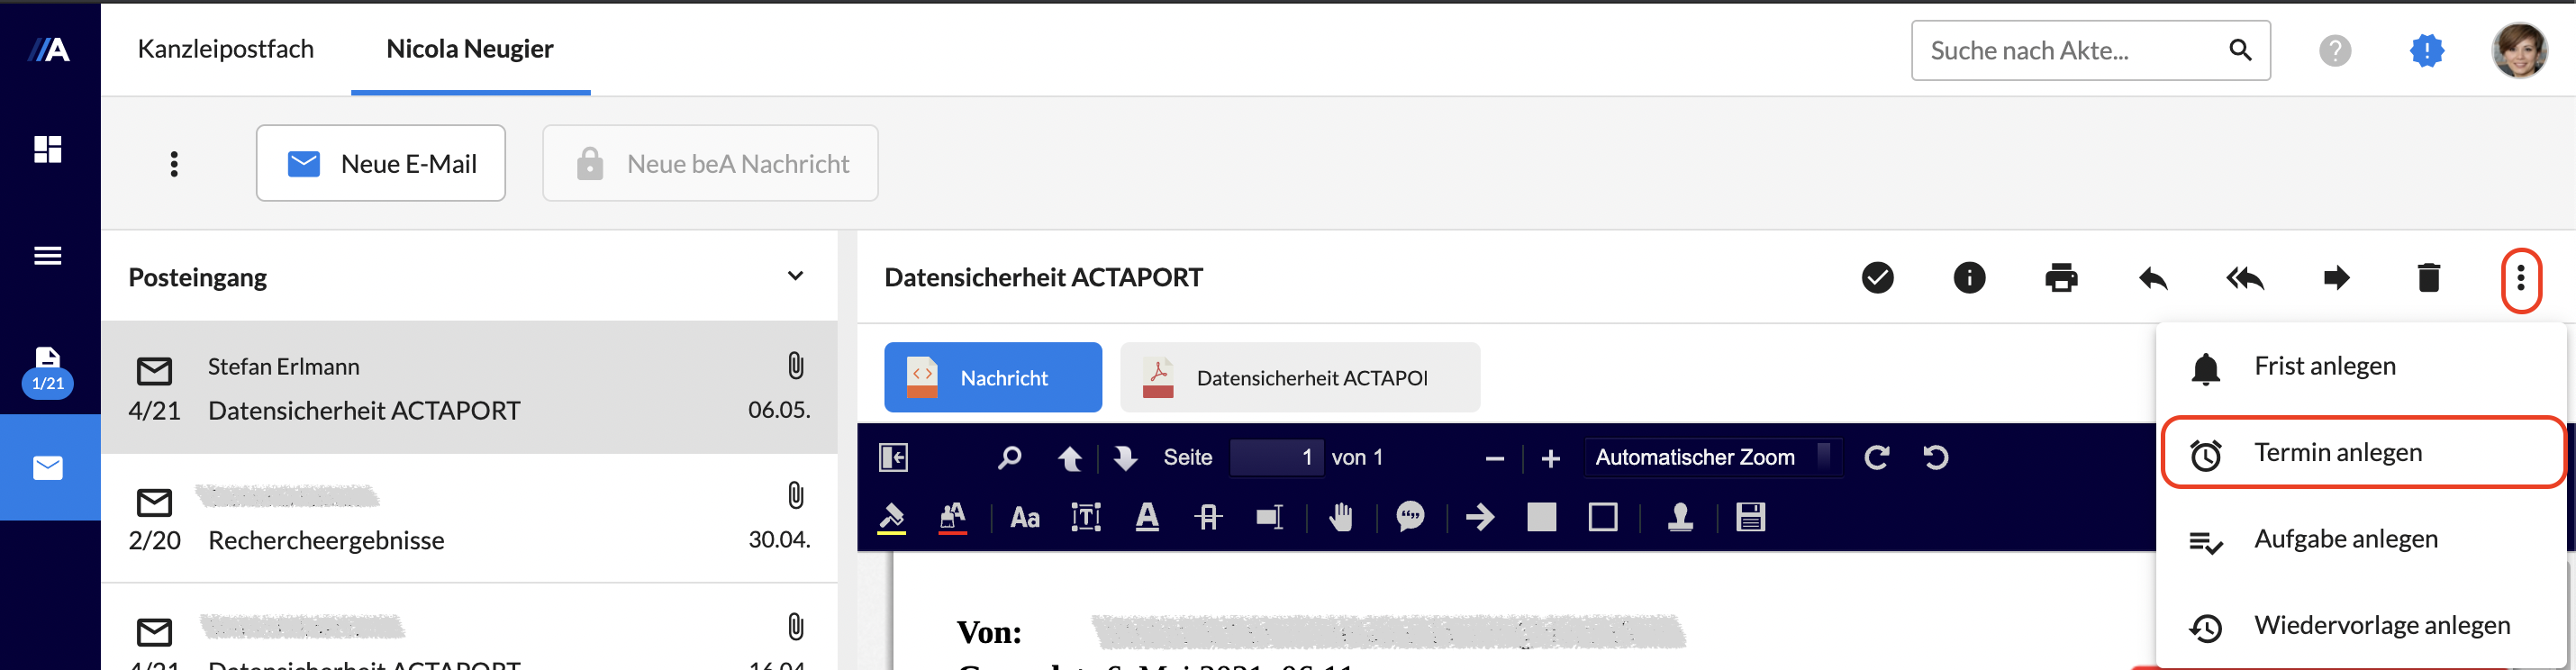Select the arrow drawing tool

click(x=1480, y=517)
